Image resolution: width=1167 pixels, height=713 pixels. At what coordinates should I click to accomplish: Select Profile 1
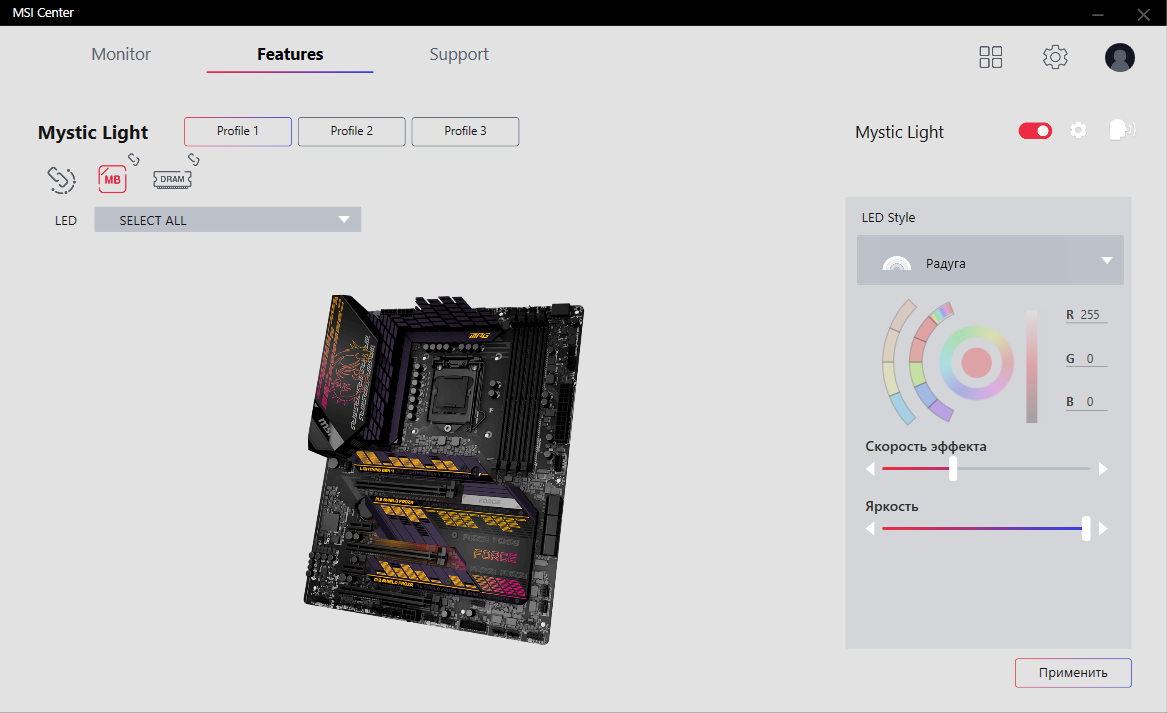pyautogui.click(x=238, y=131)
